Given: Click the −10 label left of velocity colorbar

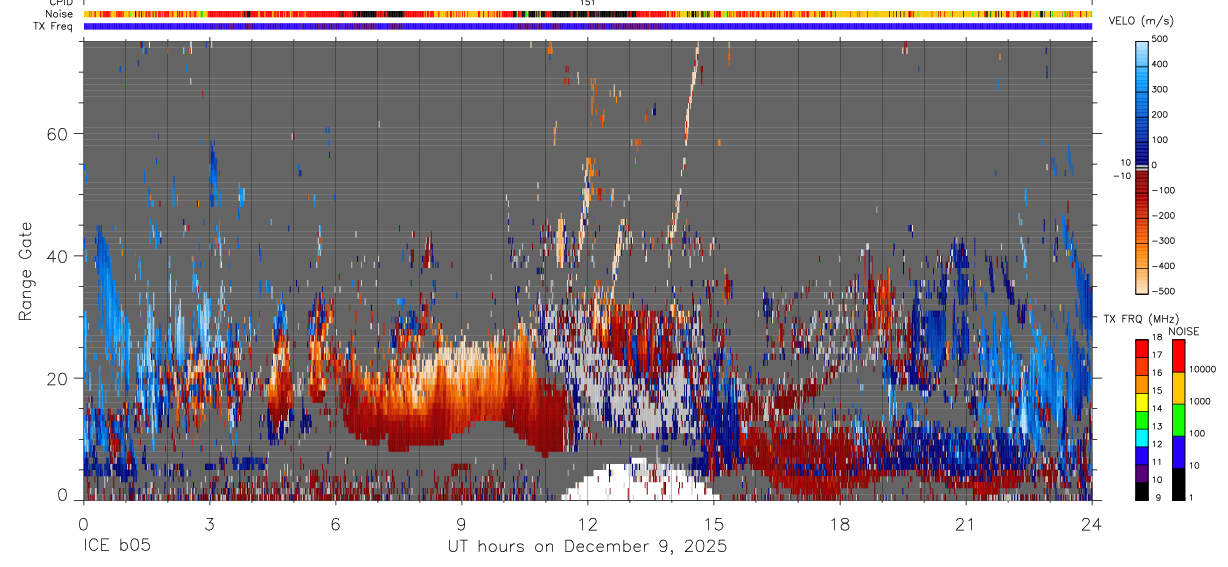Looking at the screenshot, I should click(1121, 175).
